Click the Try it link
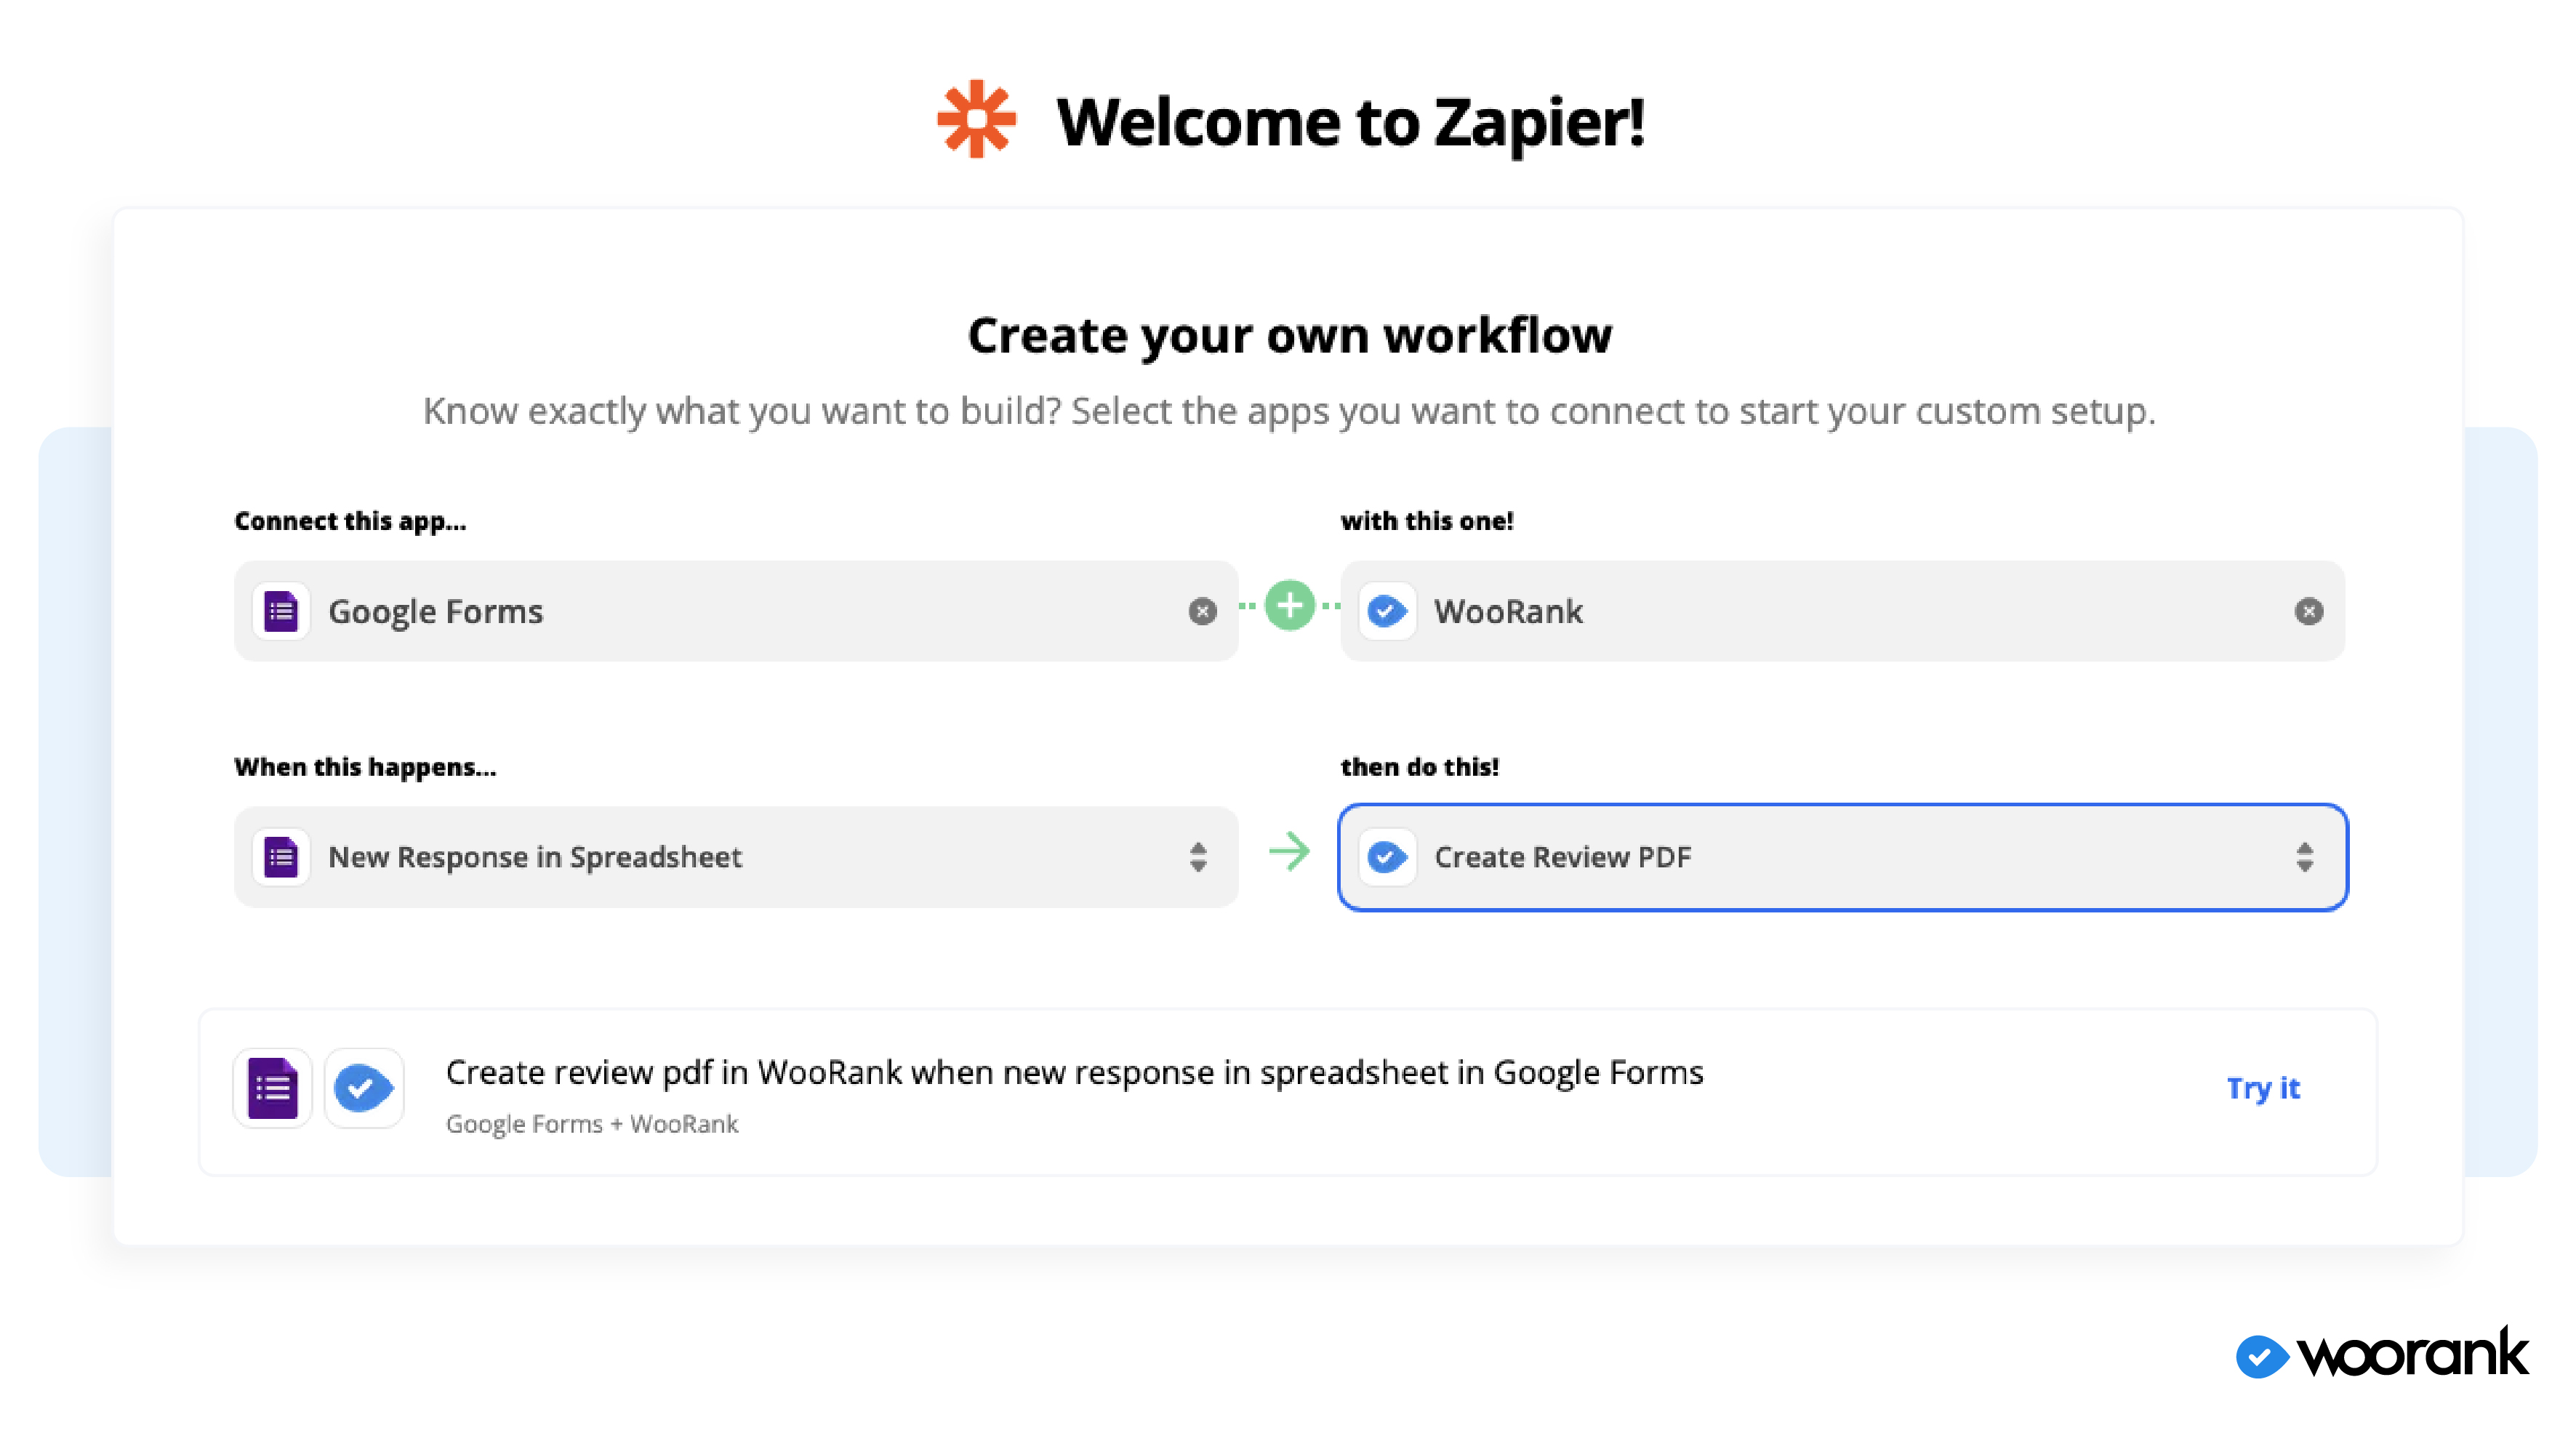 pos(2262,1088)
